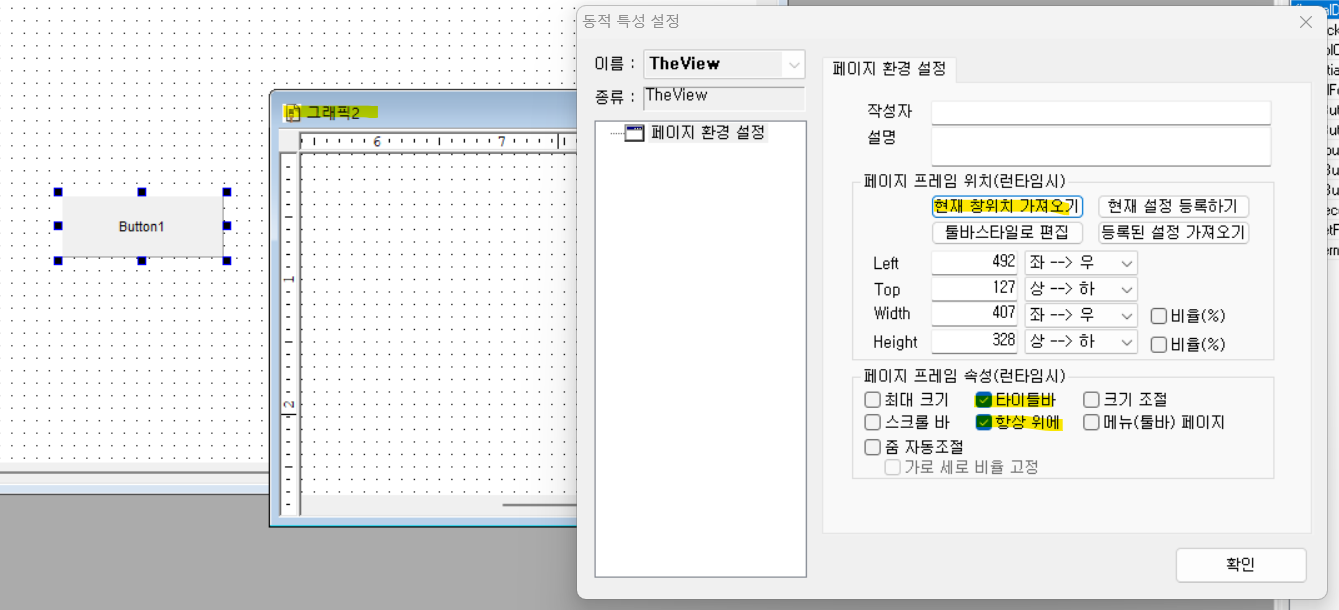
Task: Select 페이지 환경 설정 tree item
Action: (x=708, y=132)
